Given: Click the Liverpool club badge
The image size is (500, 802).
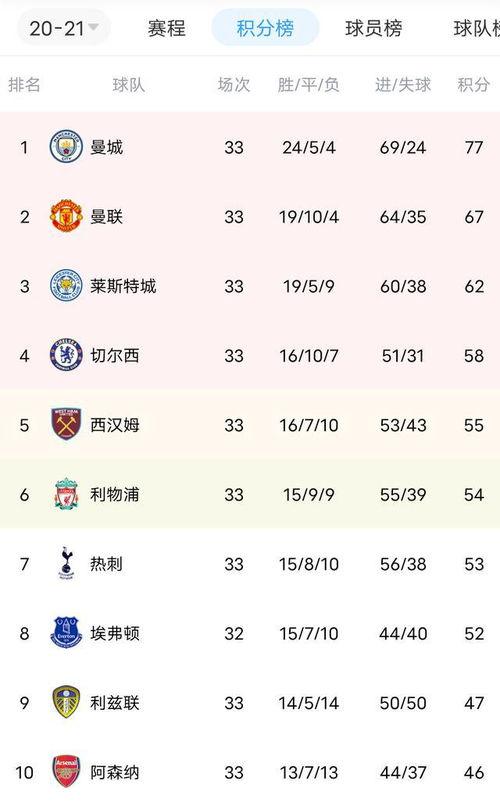Looking at the screenshot, I should coord(66,494).
